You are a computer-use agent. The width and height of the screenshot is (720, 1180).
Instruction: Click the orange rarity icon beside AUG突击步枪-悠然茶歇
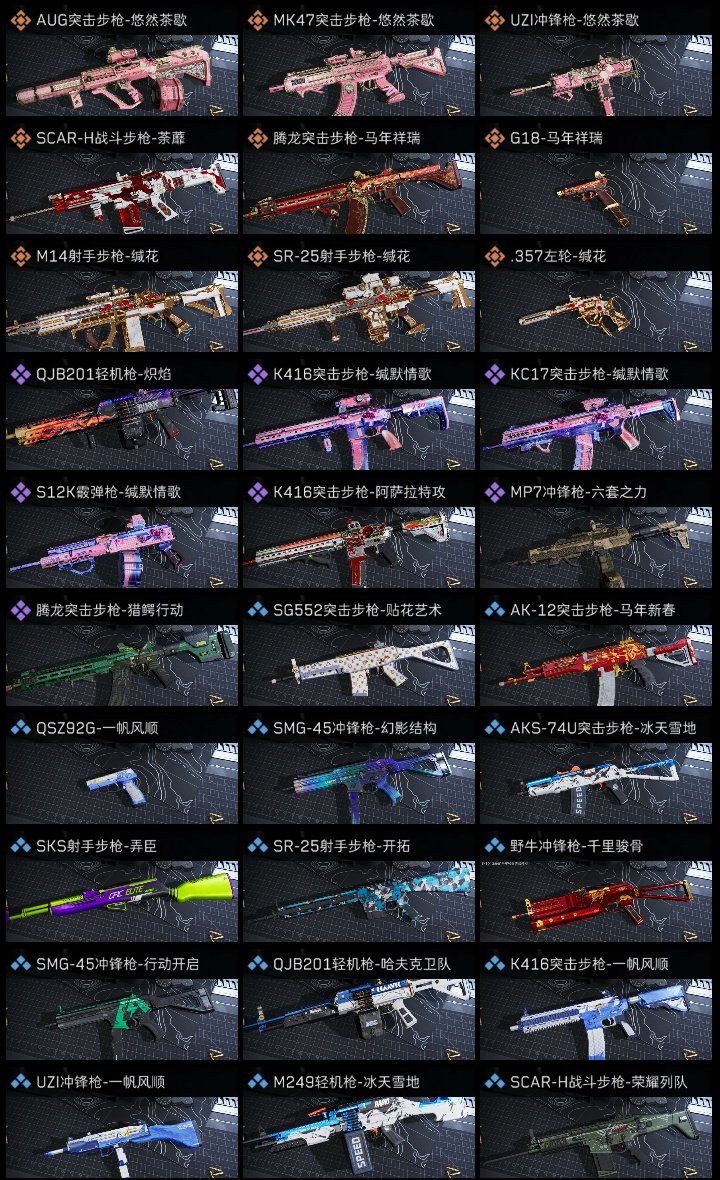coord(20,20)
